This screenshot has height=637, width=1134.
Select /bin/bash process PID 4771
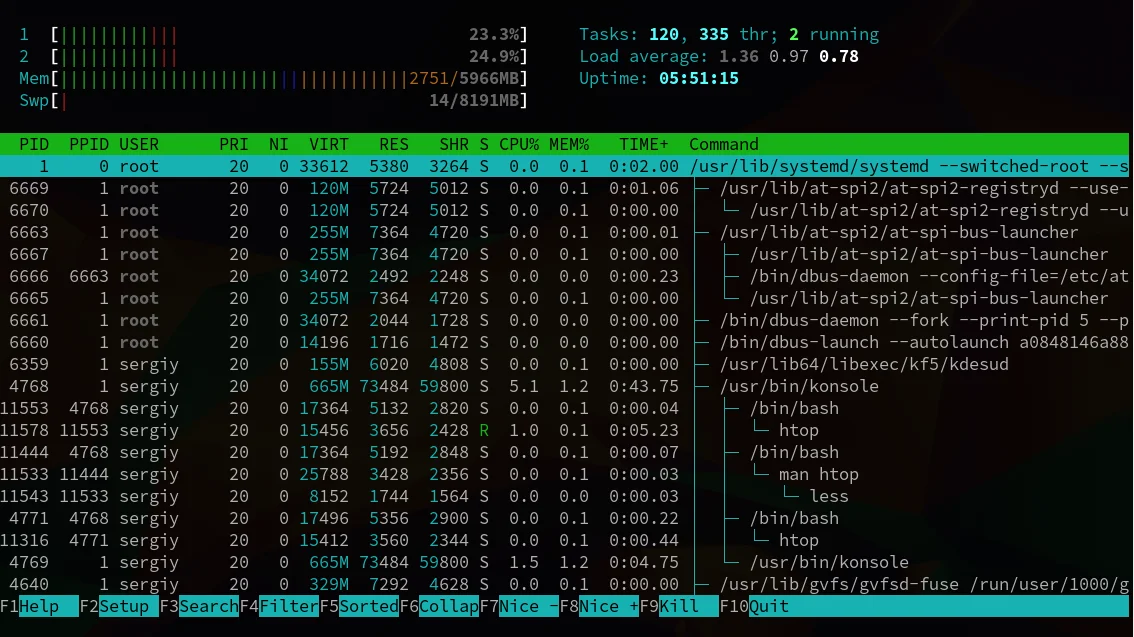click(564, 518)
